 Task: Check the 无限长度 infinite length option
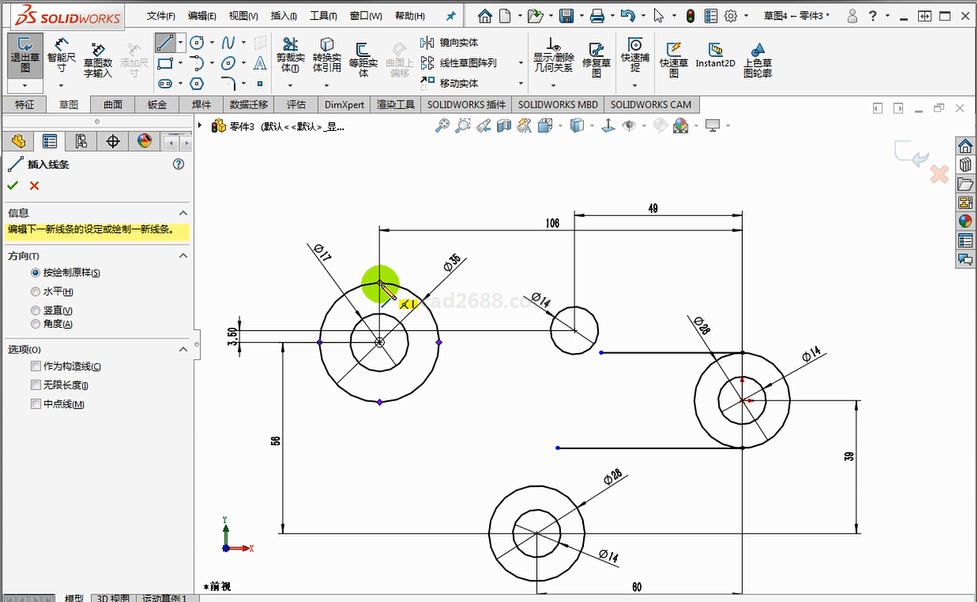coord(36,385)
